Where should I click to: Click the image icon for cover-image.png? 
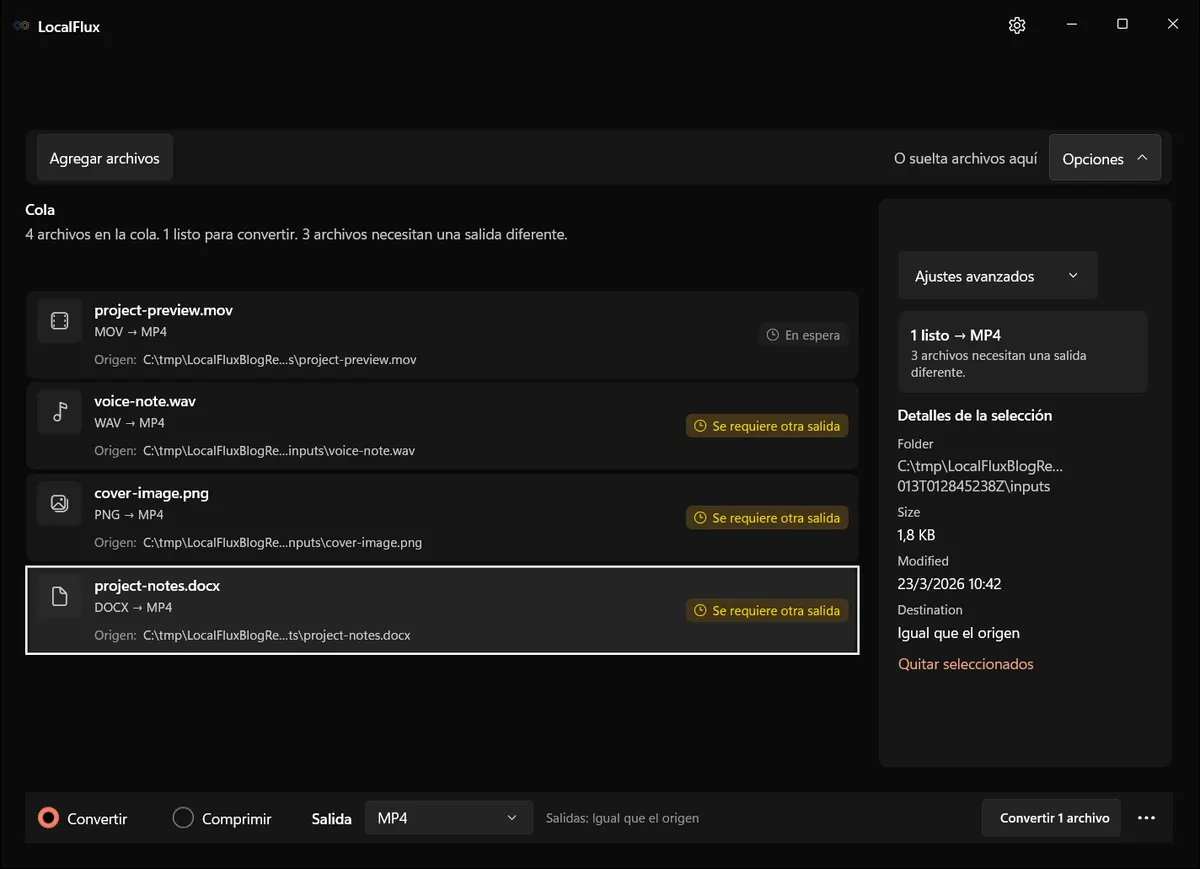(59, 504)
